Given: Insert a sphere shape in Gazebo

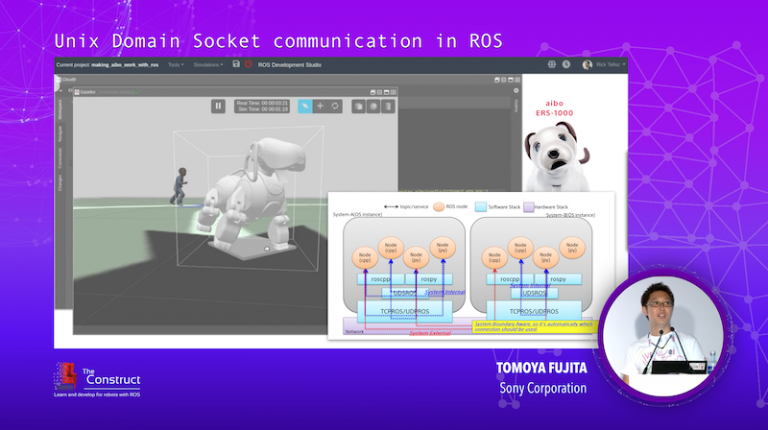Looking at the screenshot, I should click(x=372, y=105).
